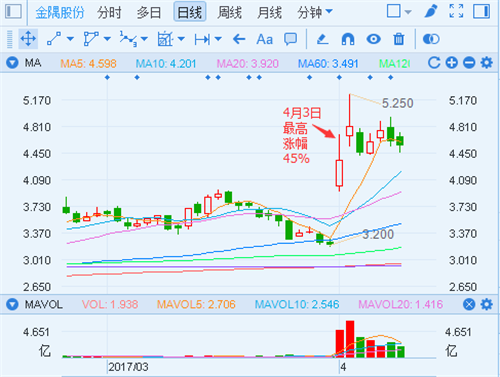Image resolution: width=500 pixels, height=377 pixels.
Task: Expand the wave pattern tool options
Action: (x=144, y=39)
